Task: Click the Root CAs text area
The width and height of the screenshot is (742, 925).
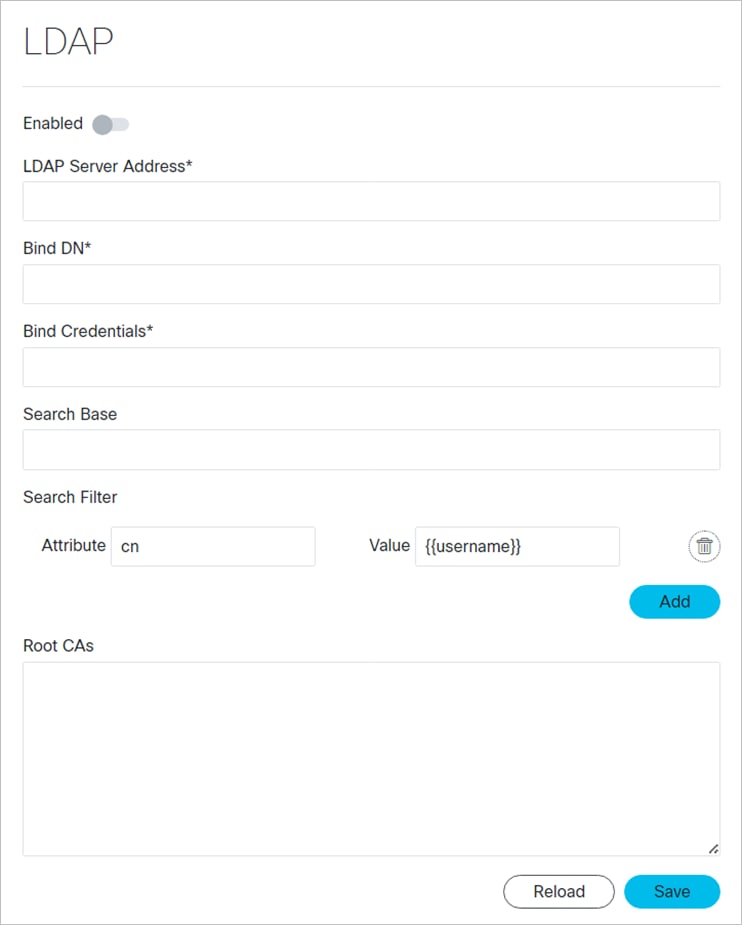Action: tap(371, 755)
